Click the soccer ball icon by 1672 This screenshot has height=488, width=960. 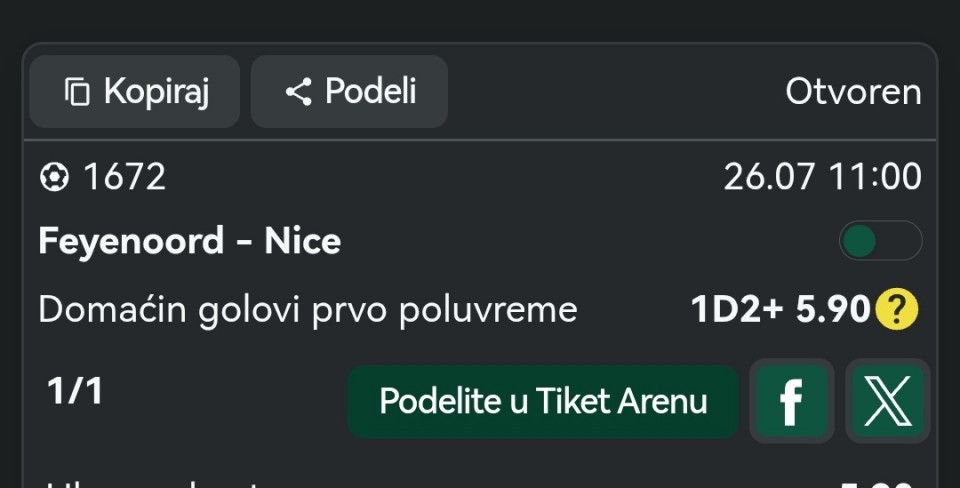[x=54, y=178]
